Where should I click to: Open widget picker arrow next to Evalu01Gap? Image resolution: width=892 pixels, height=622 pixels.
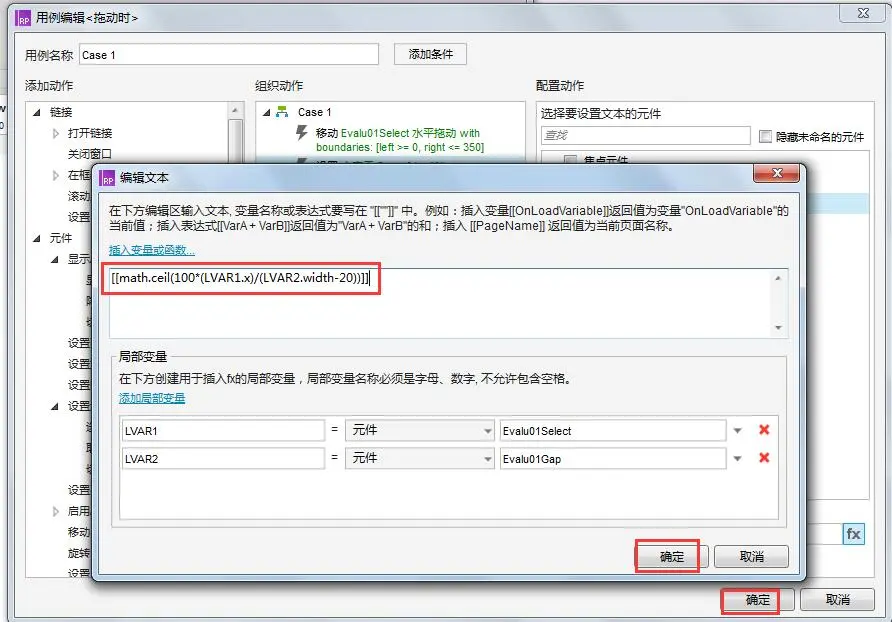(738, 459)
